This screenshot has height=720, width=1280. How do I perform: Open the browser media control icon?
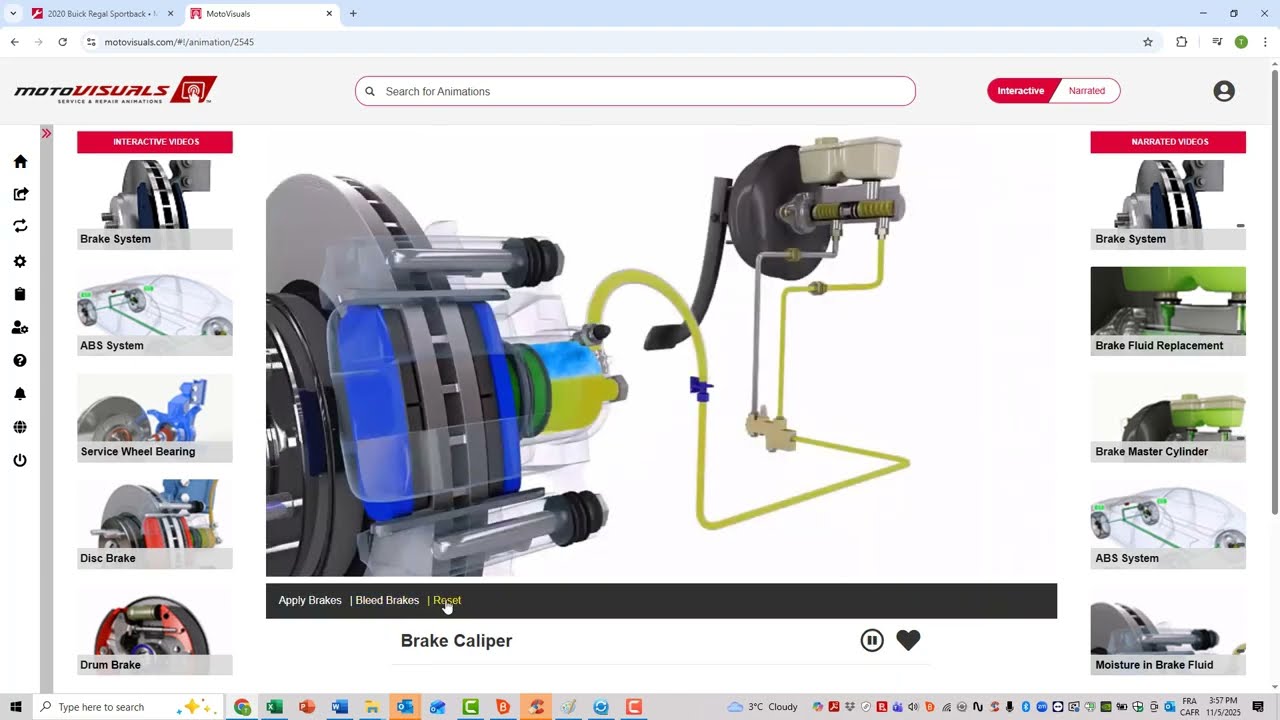1217,42
